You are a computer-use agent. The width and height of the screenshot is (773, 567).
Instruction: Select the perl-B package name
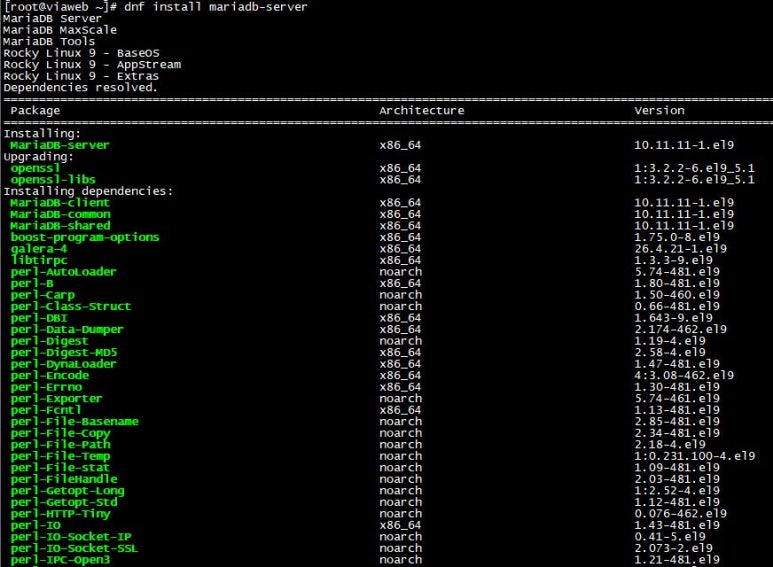tap(32, 283)
